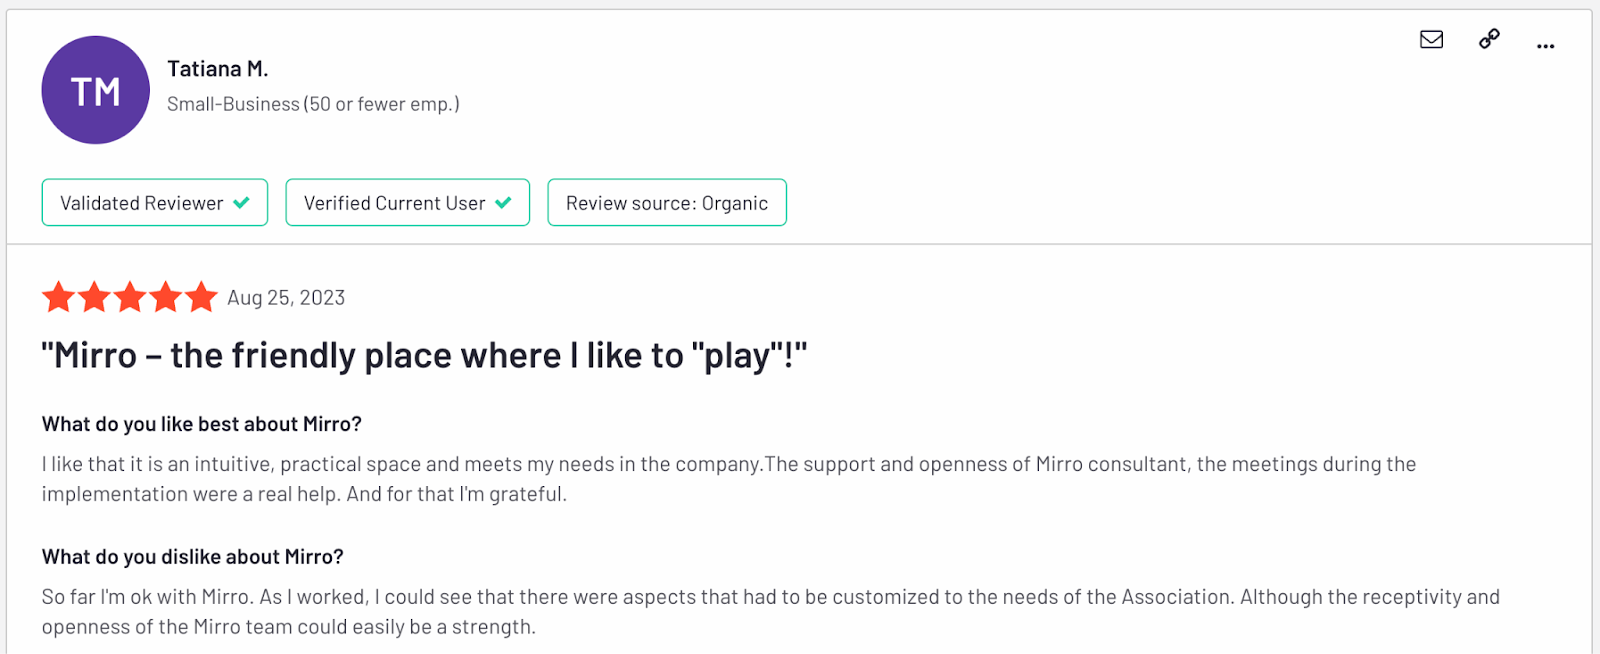Click the second orange rating star
1600x654 pixels.
click(94, 297)
